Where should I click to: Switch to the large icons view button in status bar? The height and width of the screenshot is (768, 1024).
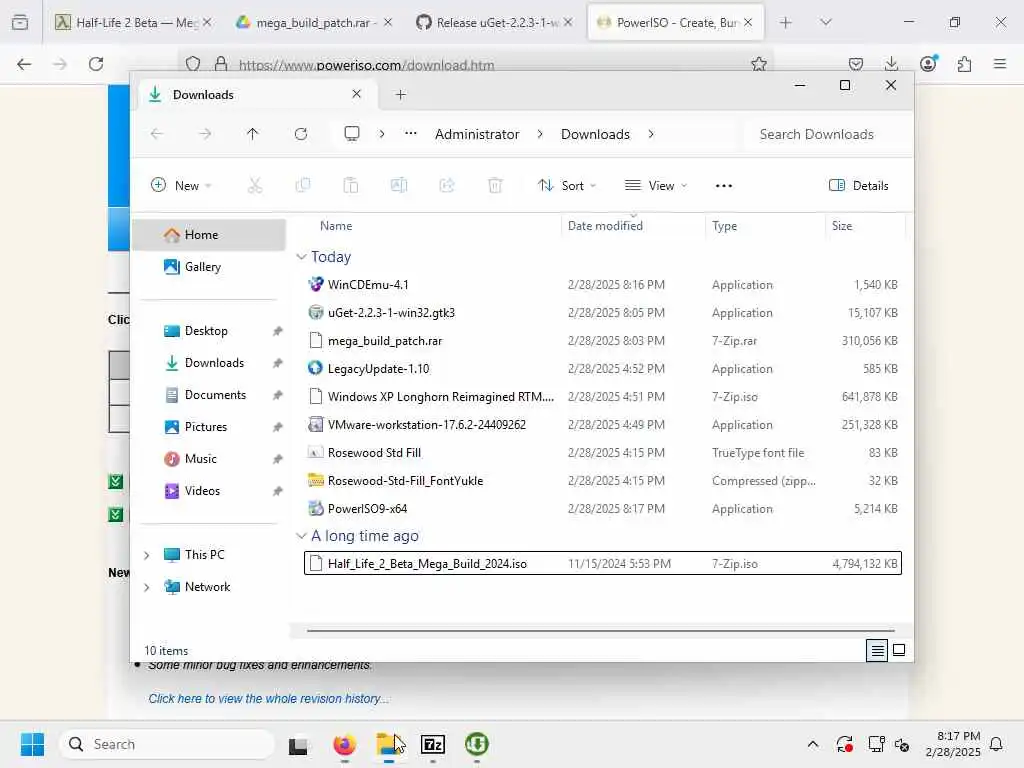click(899, 650)
